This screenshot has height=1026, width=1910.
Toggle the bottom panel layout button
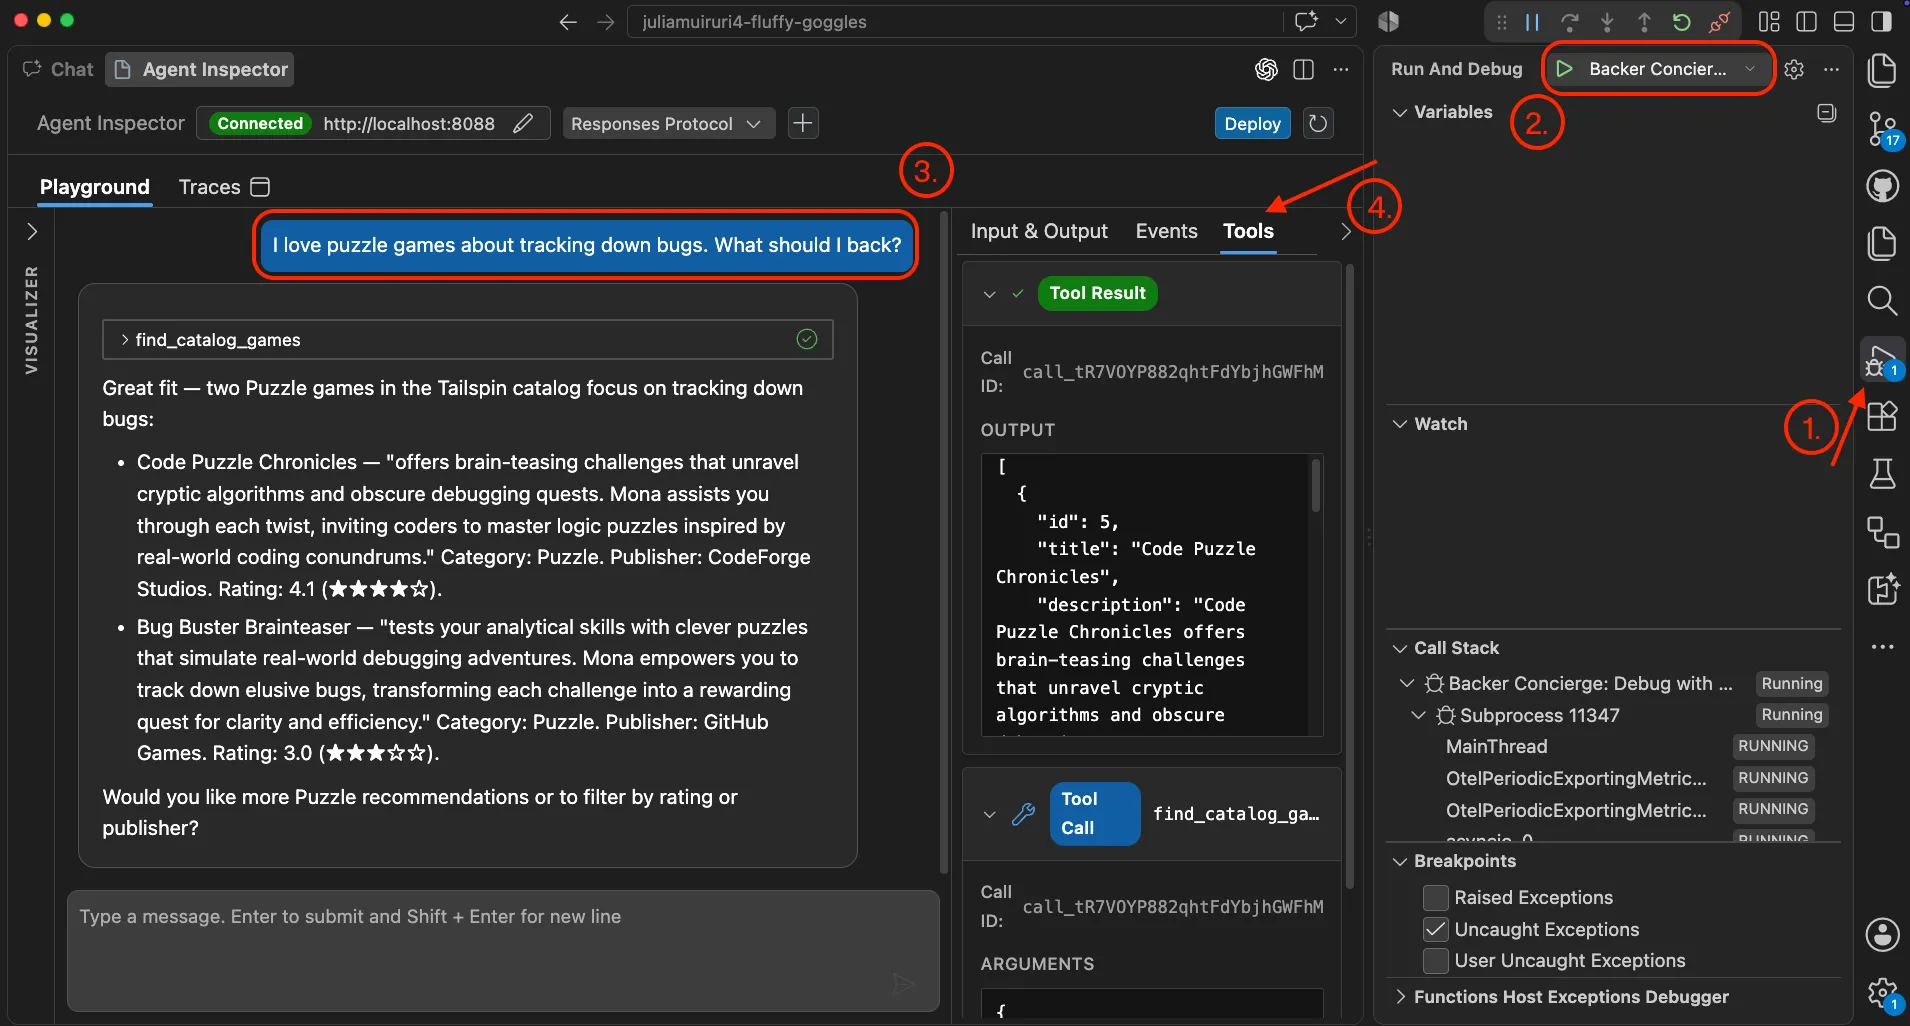point(1844,22)
